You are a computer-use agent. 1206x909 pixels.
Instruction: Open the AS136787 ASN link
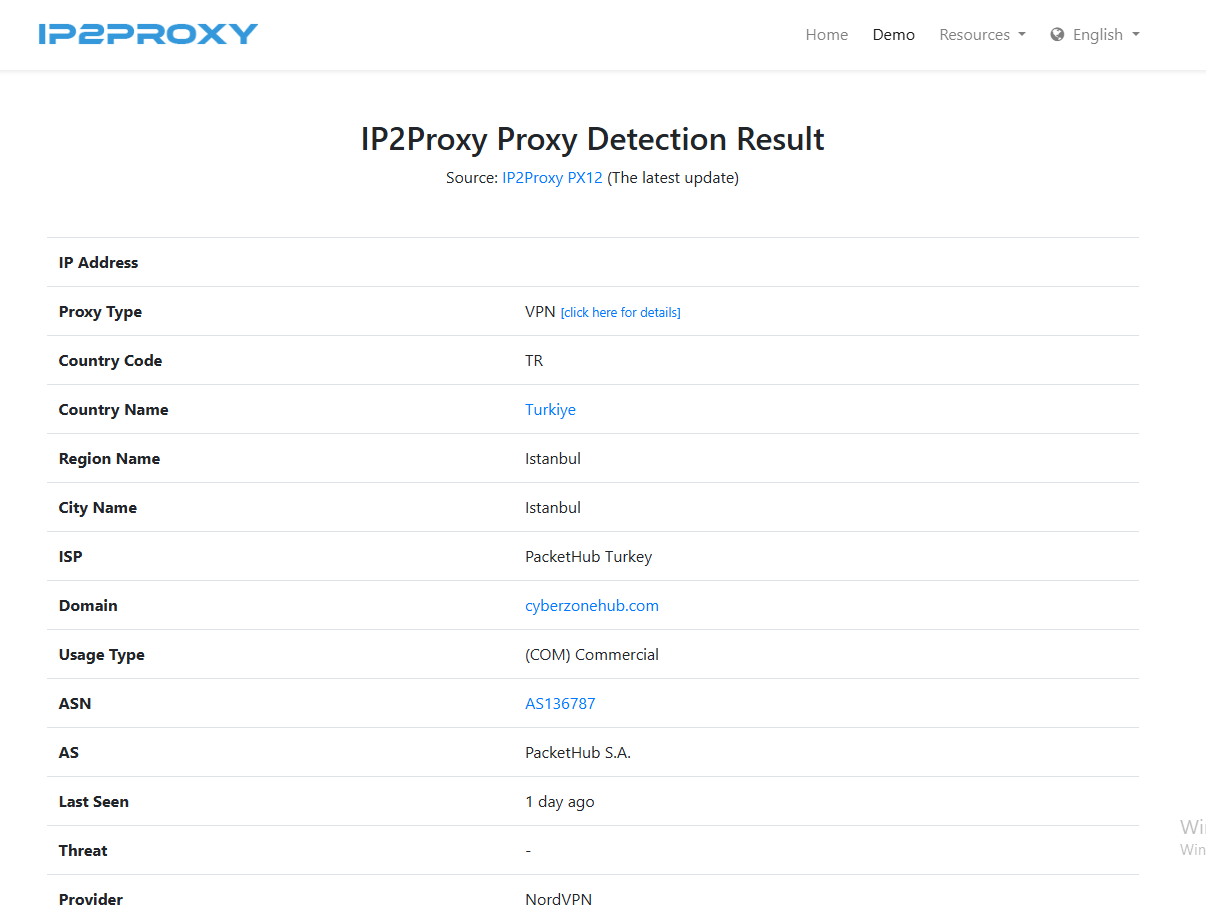[x=560, y=704]
